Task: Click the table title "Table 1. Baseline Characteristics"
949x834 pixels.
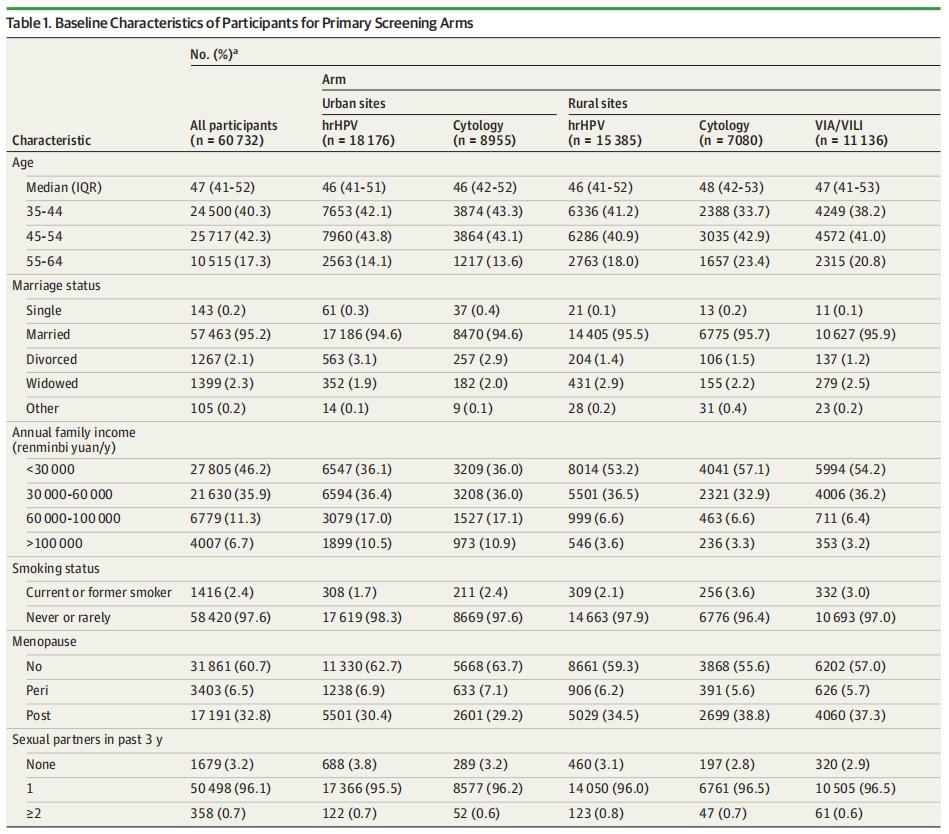Action: click(x=240, y=23)
